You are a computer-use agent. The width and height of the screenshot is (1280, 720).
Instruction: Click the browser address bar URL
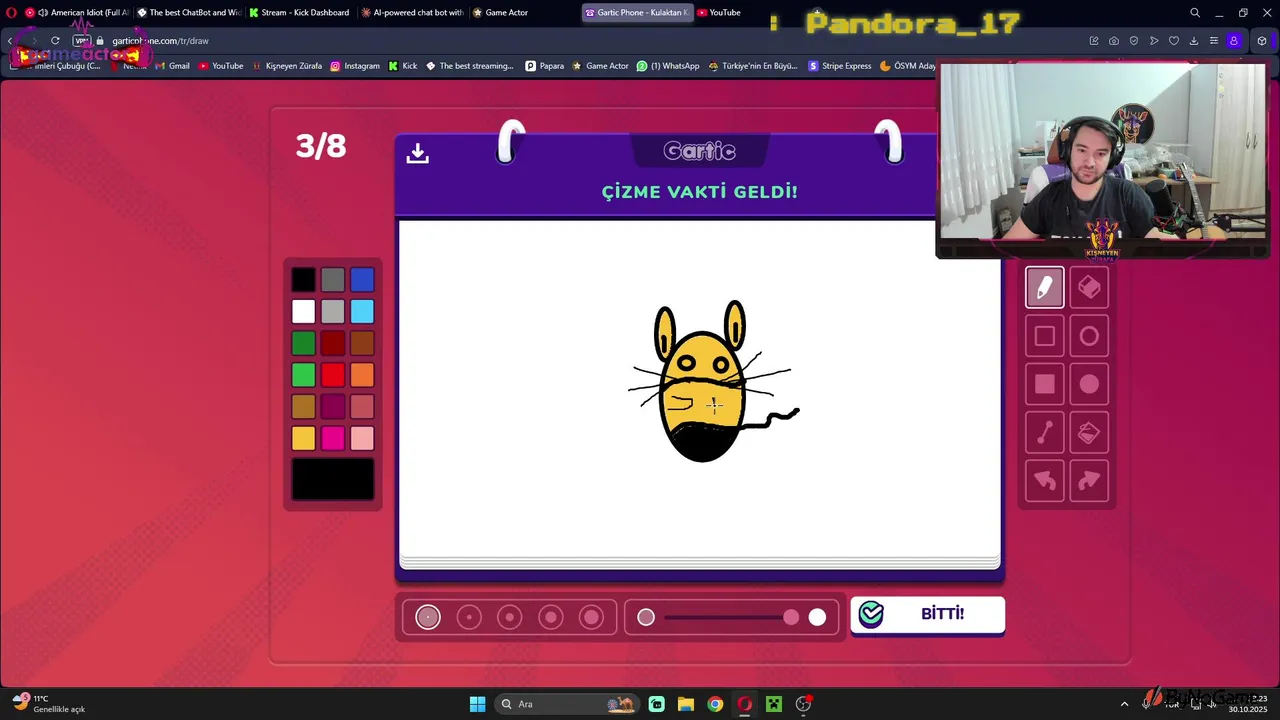coord(160,41)
